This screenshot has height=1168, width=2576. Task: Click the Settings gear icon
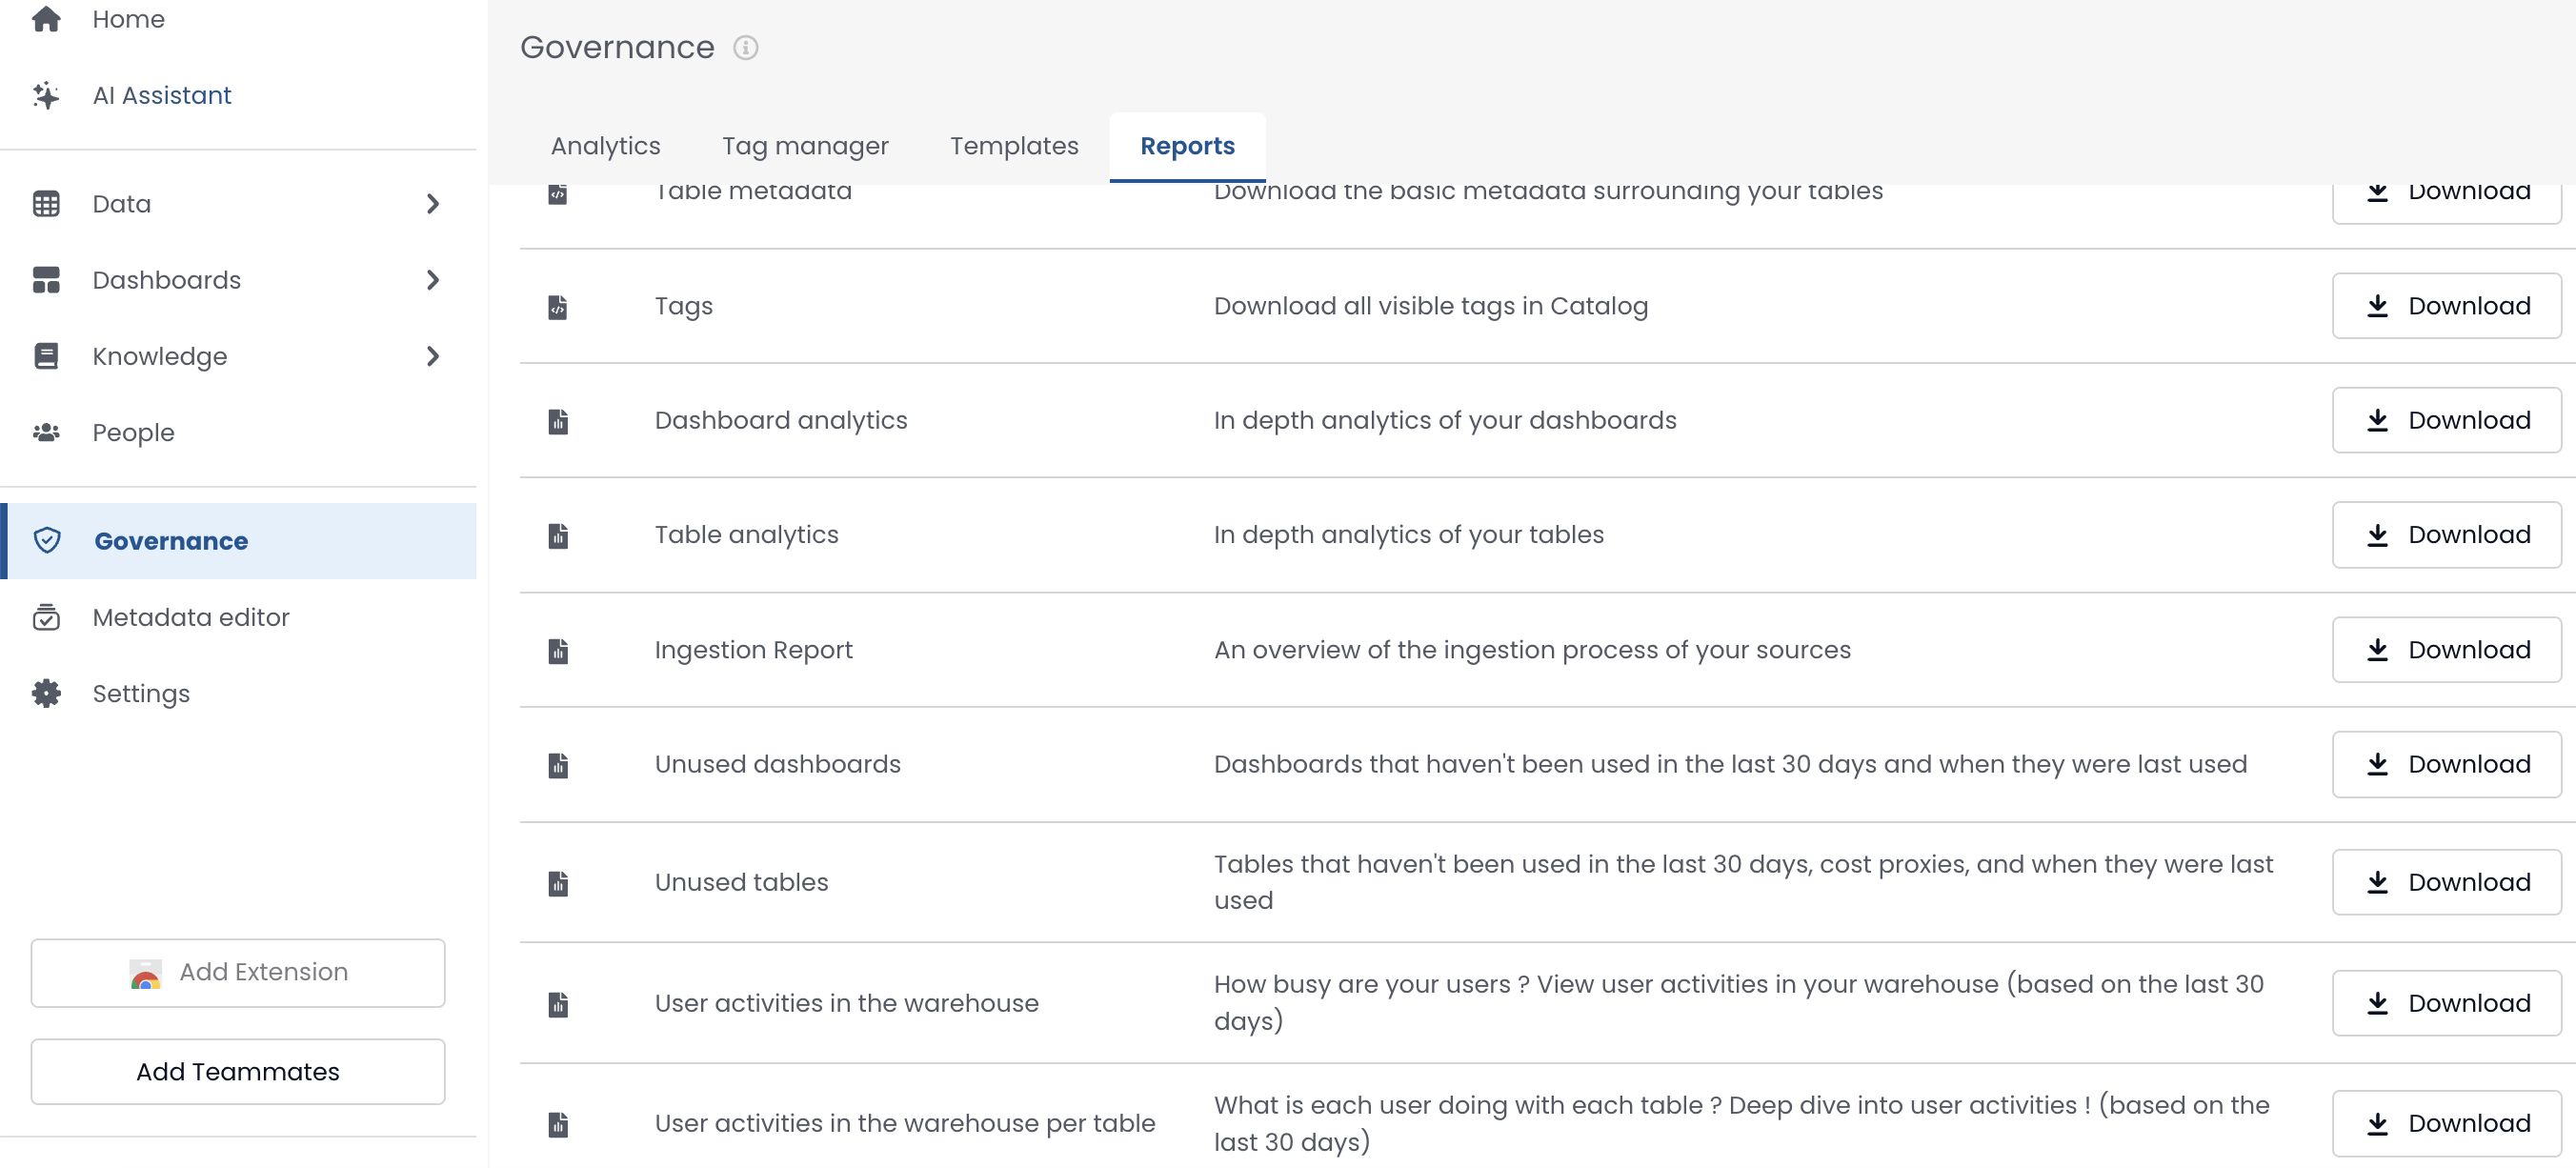pyautogui.click(x=46, y=693)
